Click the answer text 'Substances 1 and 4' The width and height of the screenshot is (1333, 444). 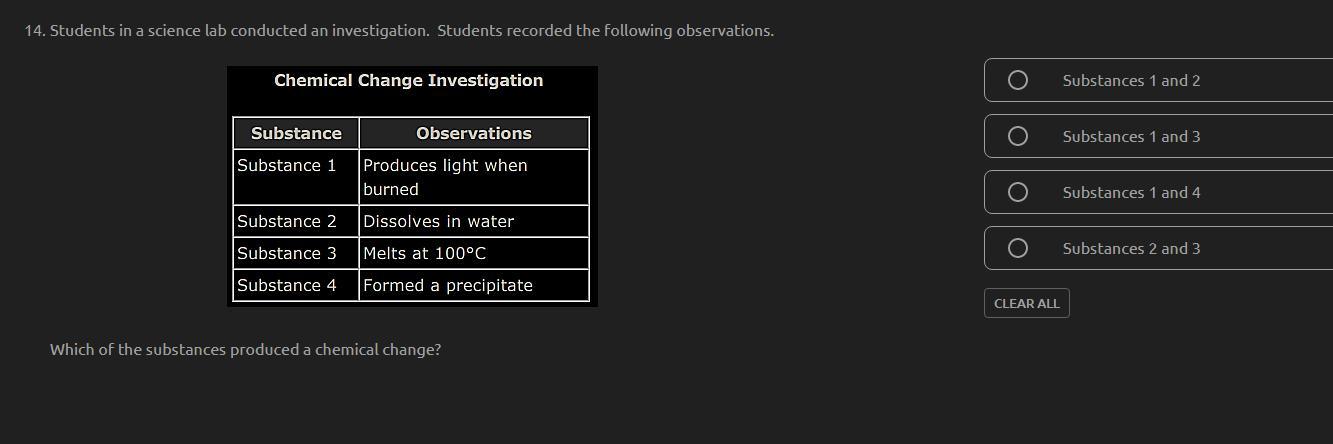click(x=1131, y=193)
